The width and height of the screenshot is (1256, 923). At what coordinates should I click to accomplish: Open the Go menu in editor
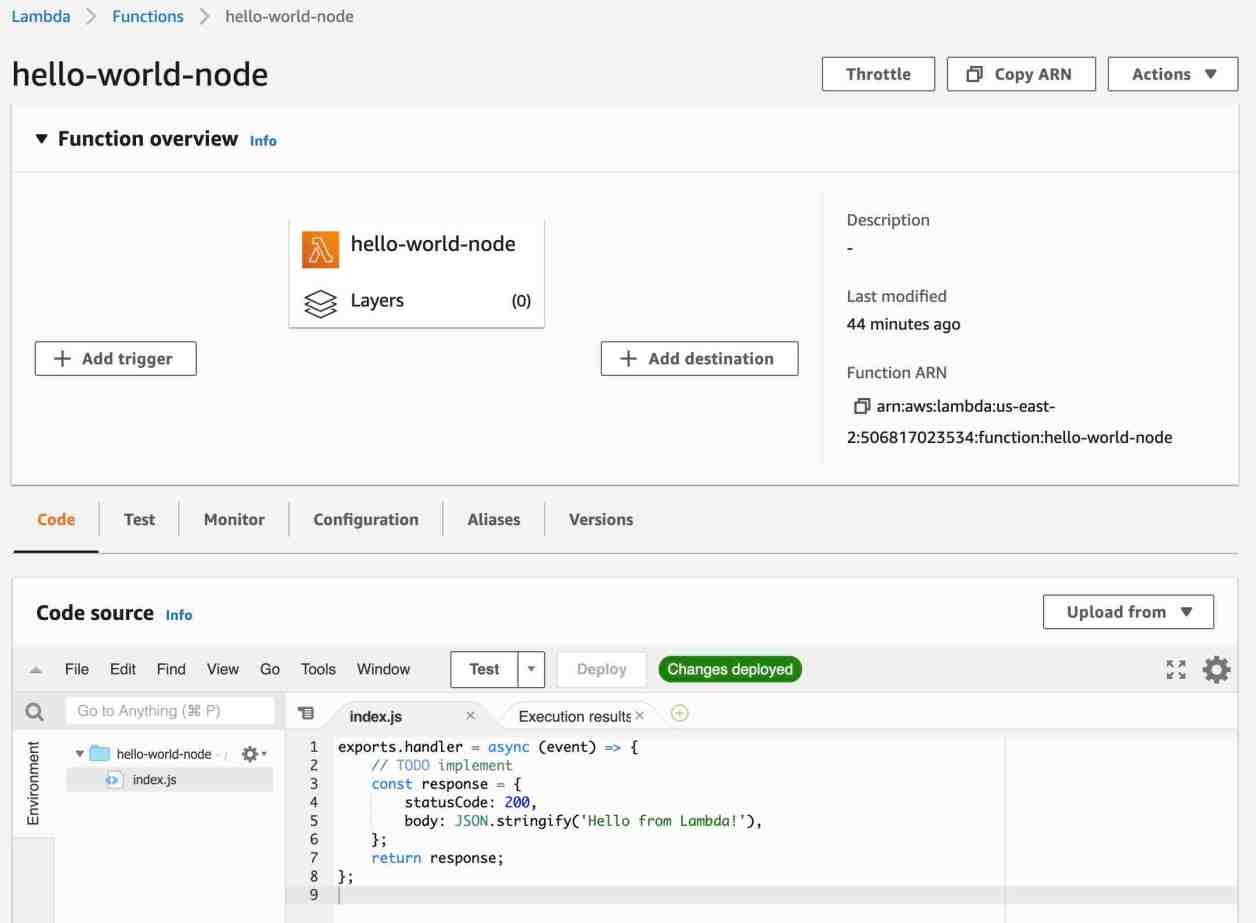[x=270, y=669]
